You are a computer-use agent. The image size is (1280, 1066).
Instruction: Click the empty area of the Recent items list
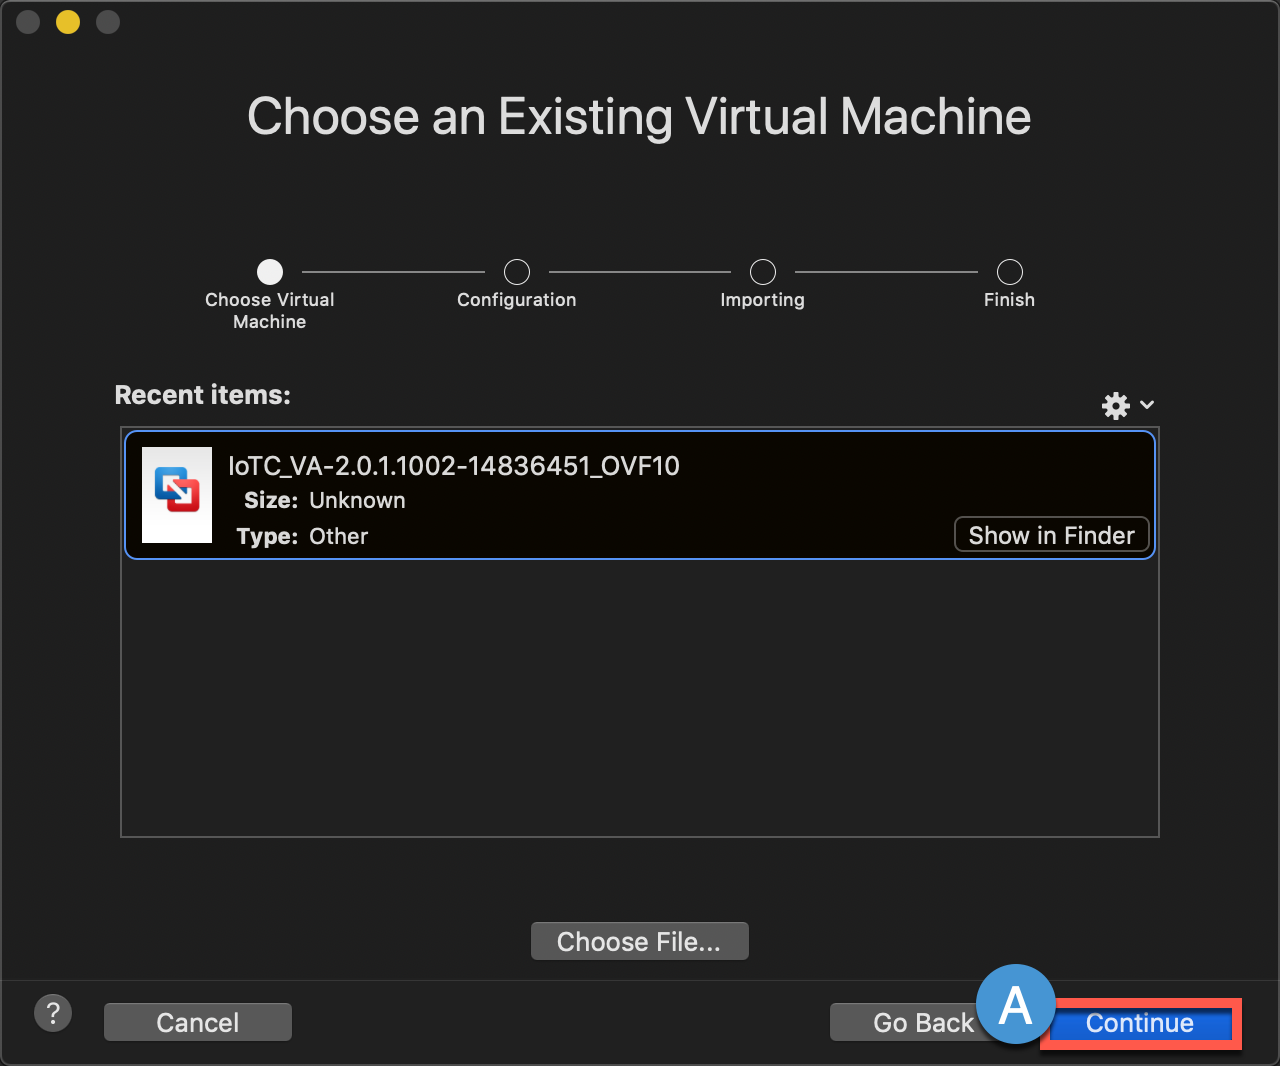point(640,700)
